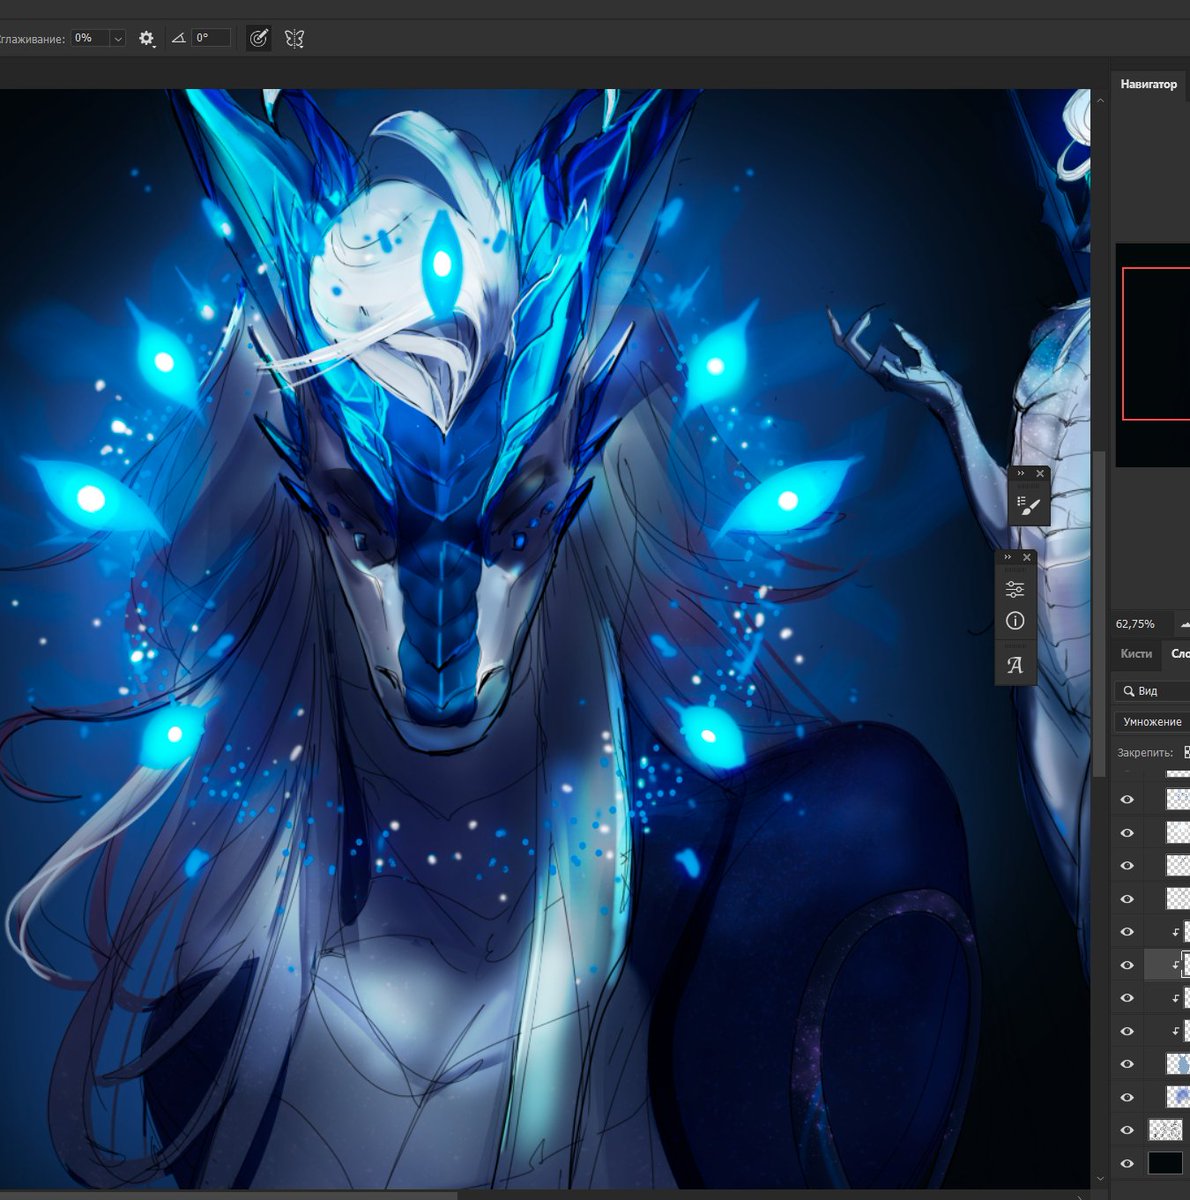Open the butterfly symmetry options
Screen dimensions: 1190x1200
point(294,38)
